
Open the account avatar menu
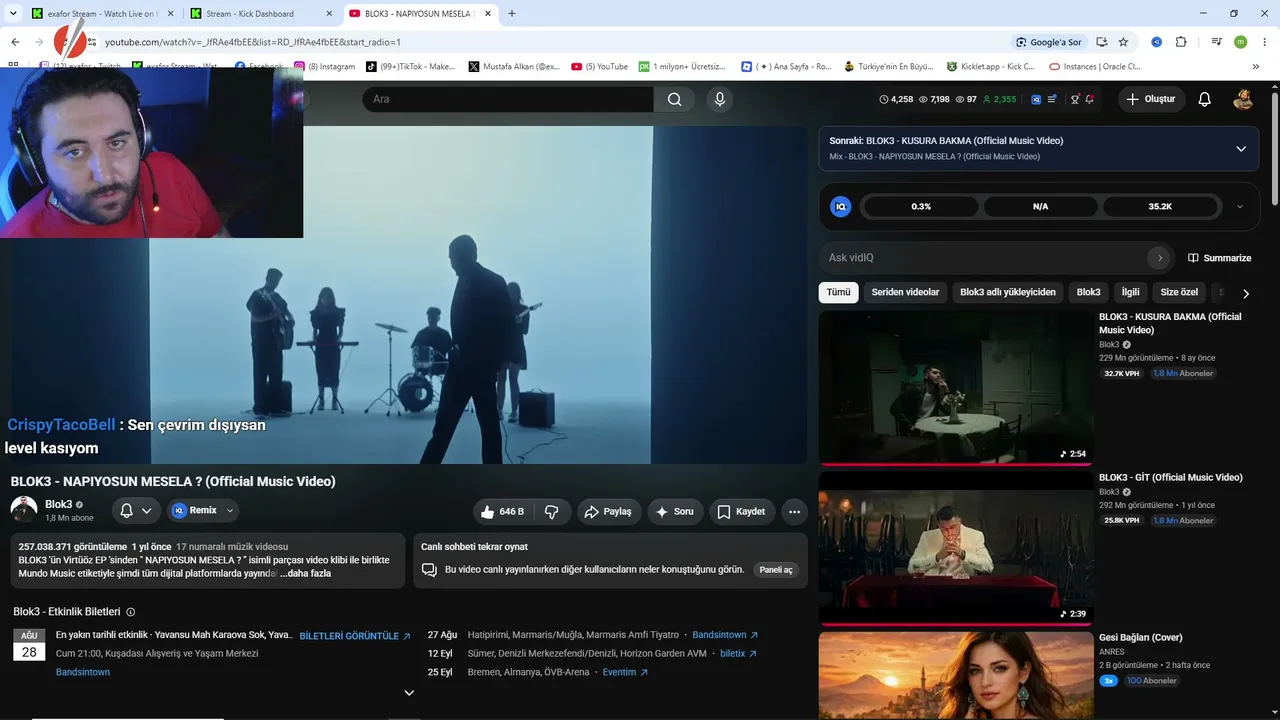click(x=1243, y=99)
